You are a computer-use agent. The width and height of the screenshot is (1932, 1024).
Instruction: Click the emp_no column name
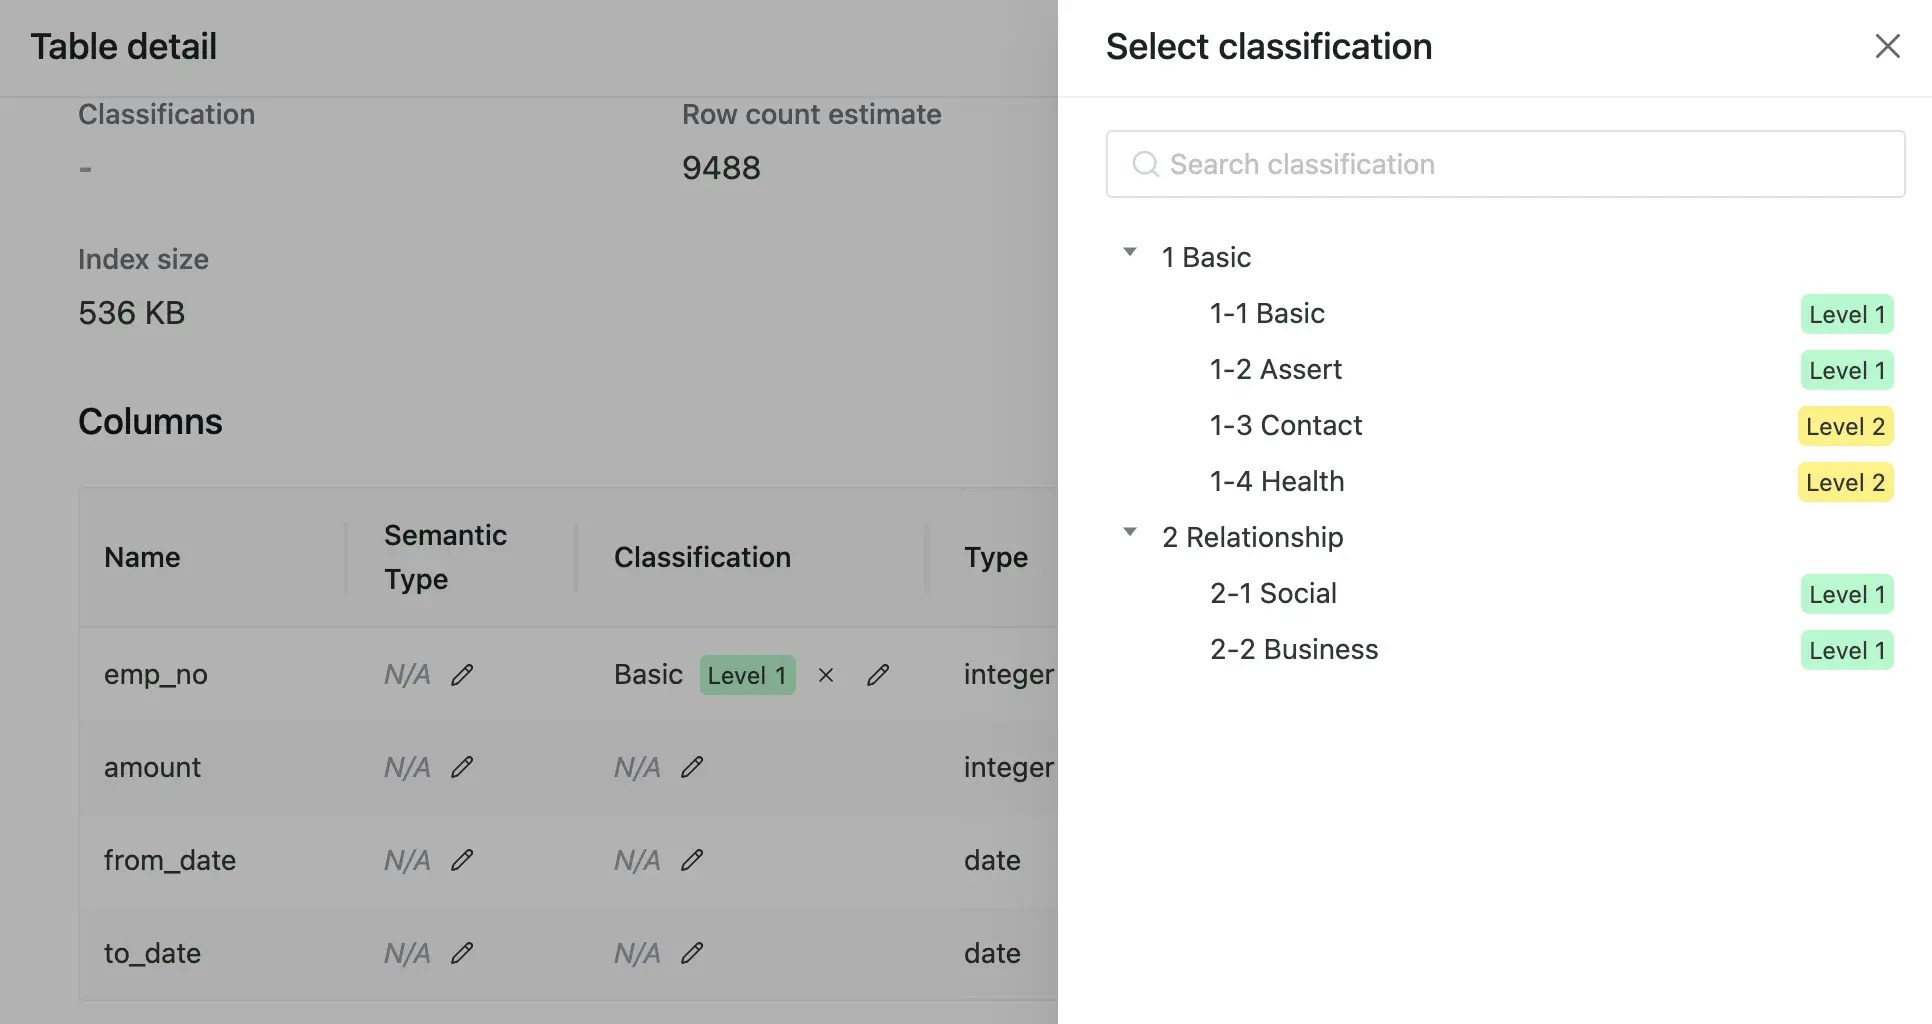[155, 675]
